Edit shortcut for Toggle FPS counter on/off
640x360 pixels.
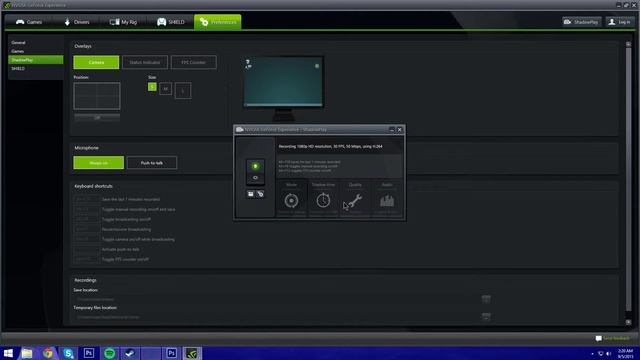tap(87, 259)
